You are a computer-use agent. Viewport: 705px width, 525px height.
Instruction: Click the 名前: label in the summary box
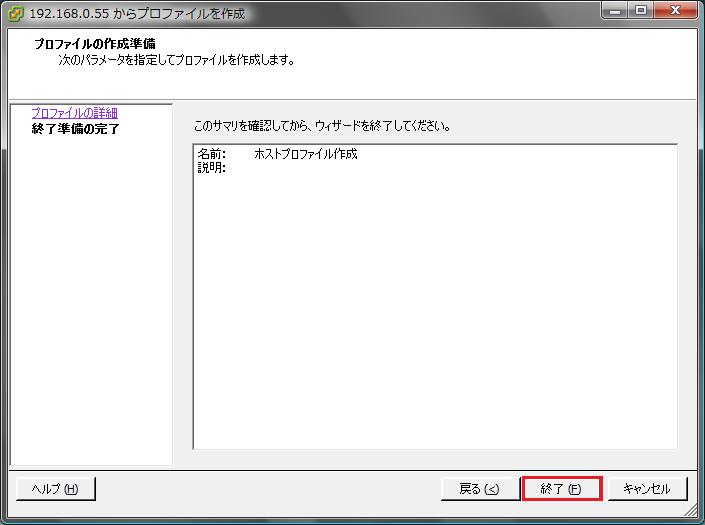[212, 154]
